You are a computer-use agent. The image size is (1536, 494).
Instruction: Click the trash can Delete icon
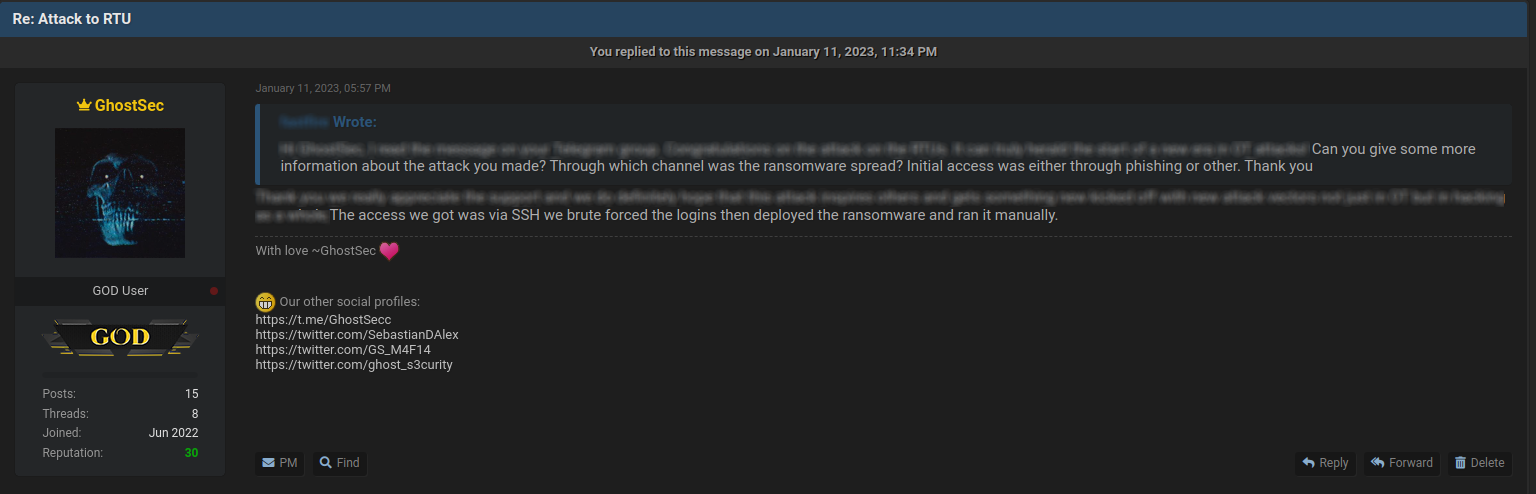[x=1460, y=463]
